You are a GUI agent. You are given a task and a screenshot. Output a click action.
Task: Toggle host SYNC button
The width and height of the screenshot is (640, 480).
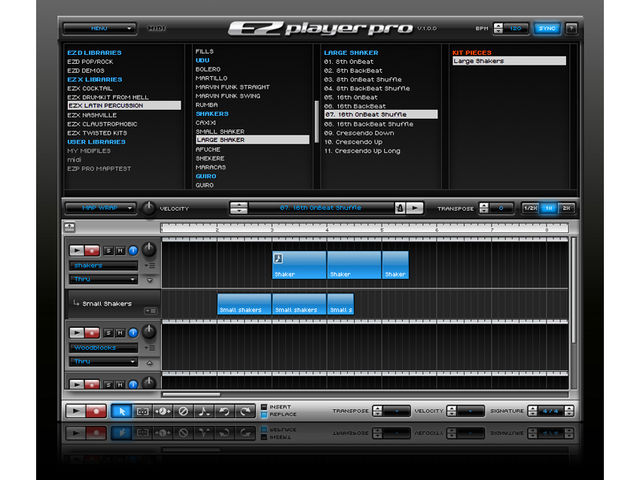[x=547, y=28]
